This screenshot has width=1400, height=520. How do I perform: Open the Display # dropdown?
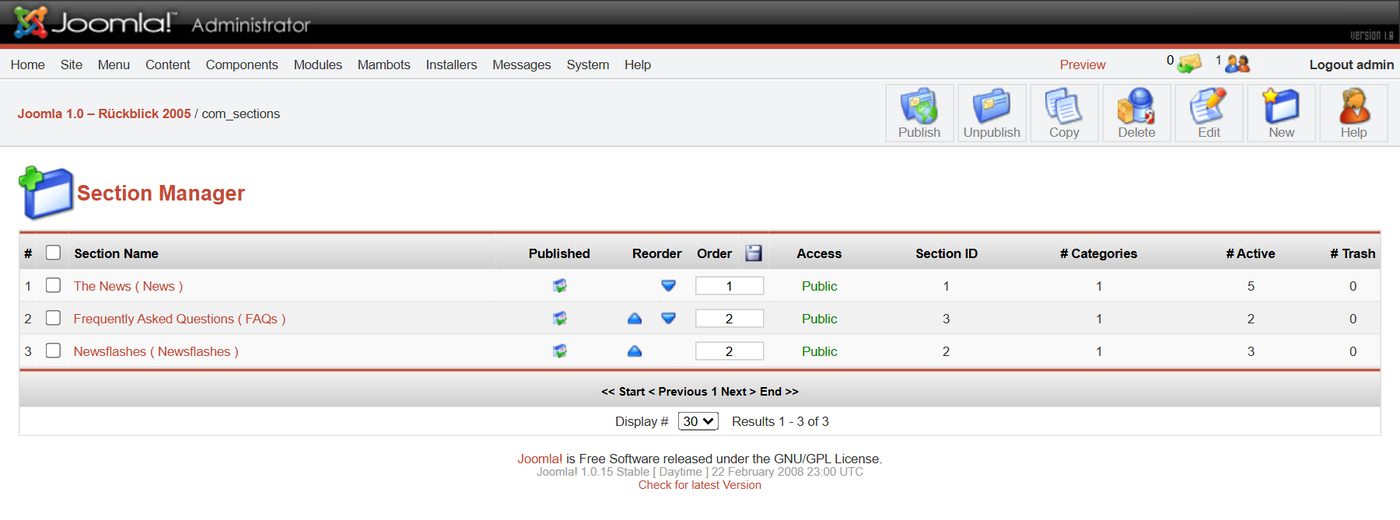pyautogui.click(x=698, y=421)
